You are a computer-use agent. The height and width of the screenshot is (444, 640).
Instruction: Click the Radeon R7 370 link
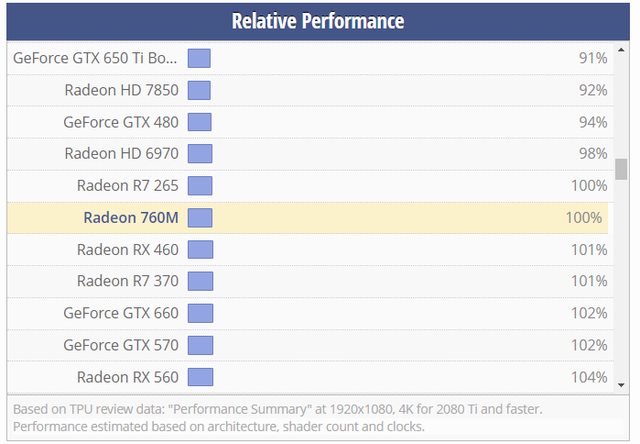point(127,281)
